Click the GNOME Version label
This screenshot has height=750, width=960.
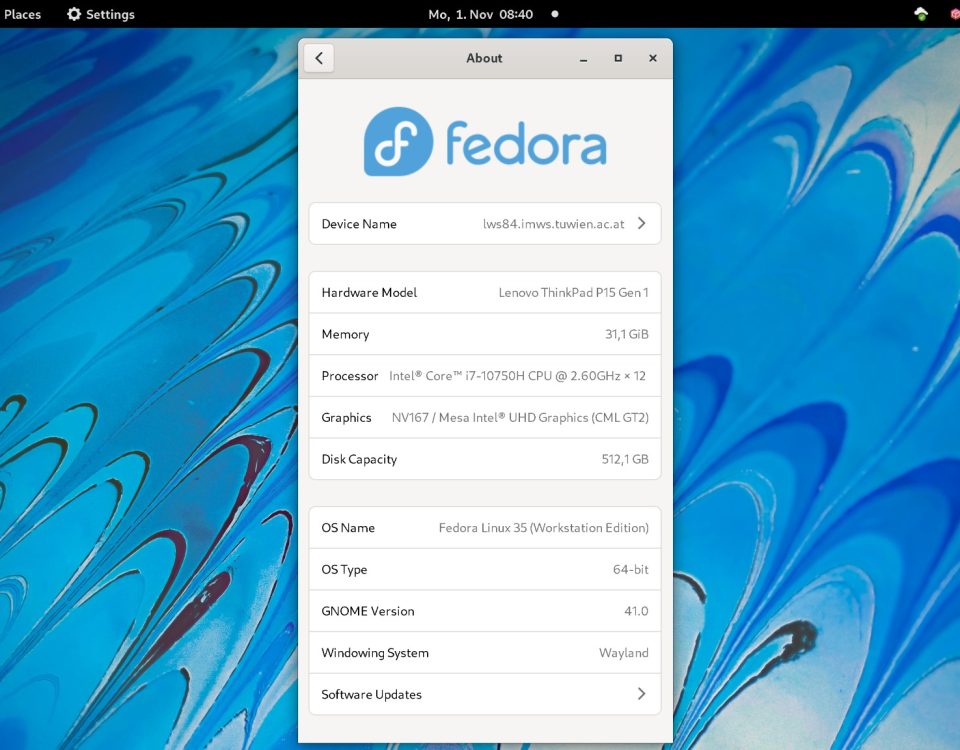click(368, 611)
